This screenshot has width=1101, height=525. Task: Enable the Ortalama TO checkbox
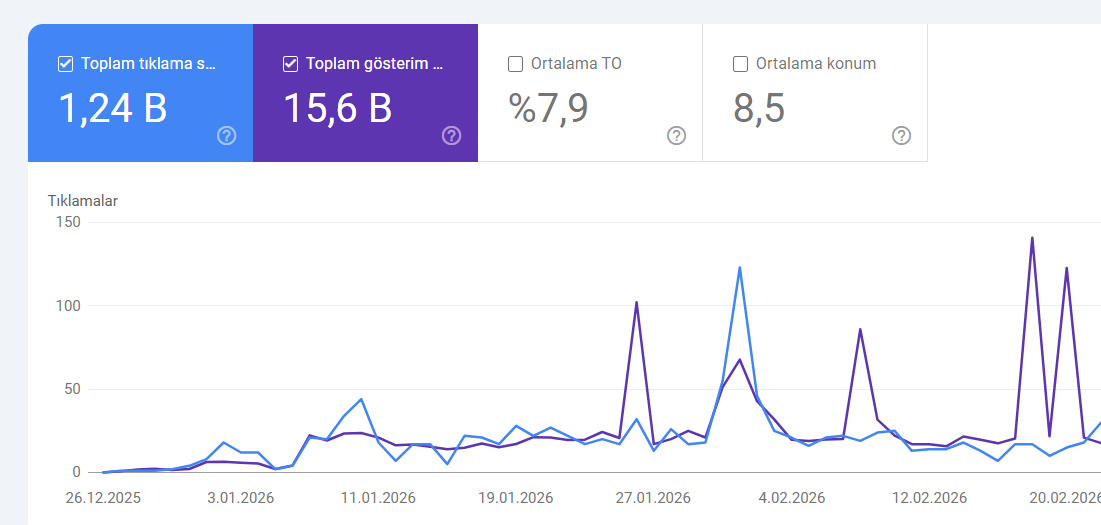pos(516,64)
